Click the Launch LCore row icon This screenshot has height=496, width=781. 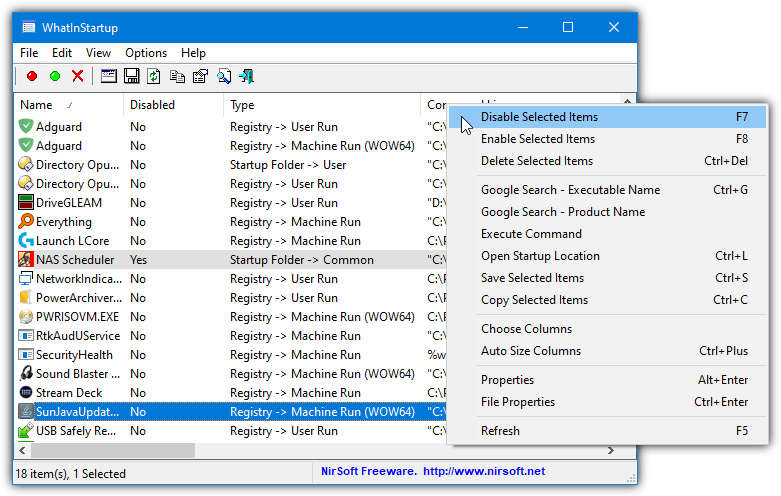tap(25, 241)
